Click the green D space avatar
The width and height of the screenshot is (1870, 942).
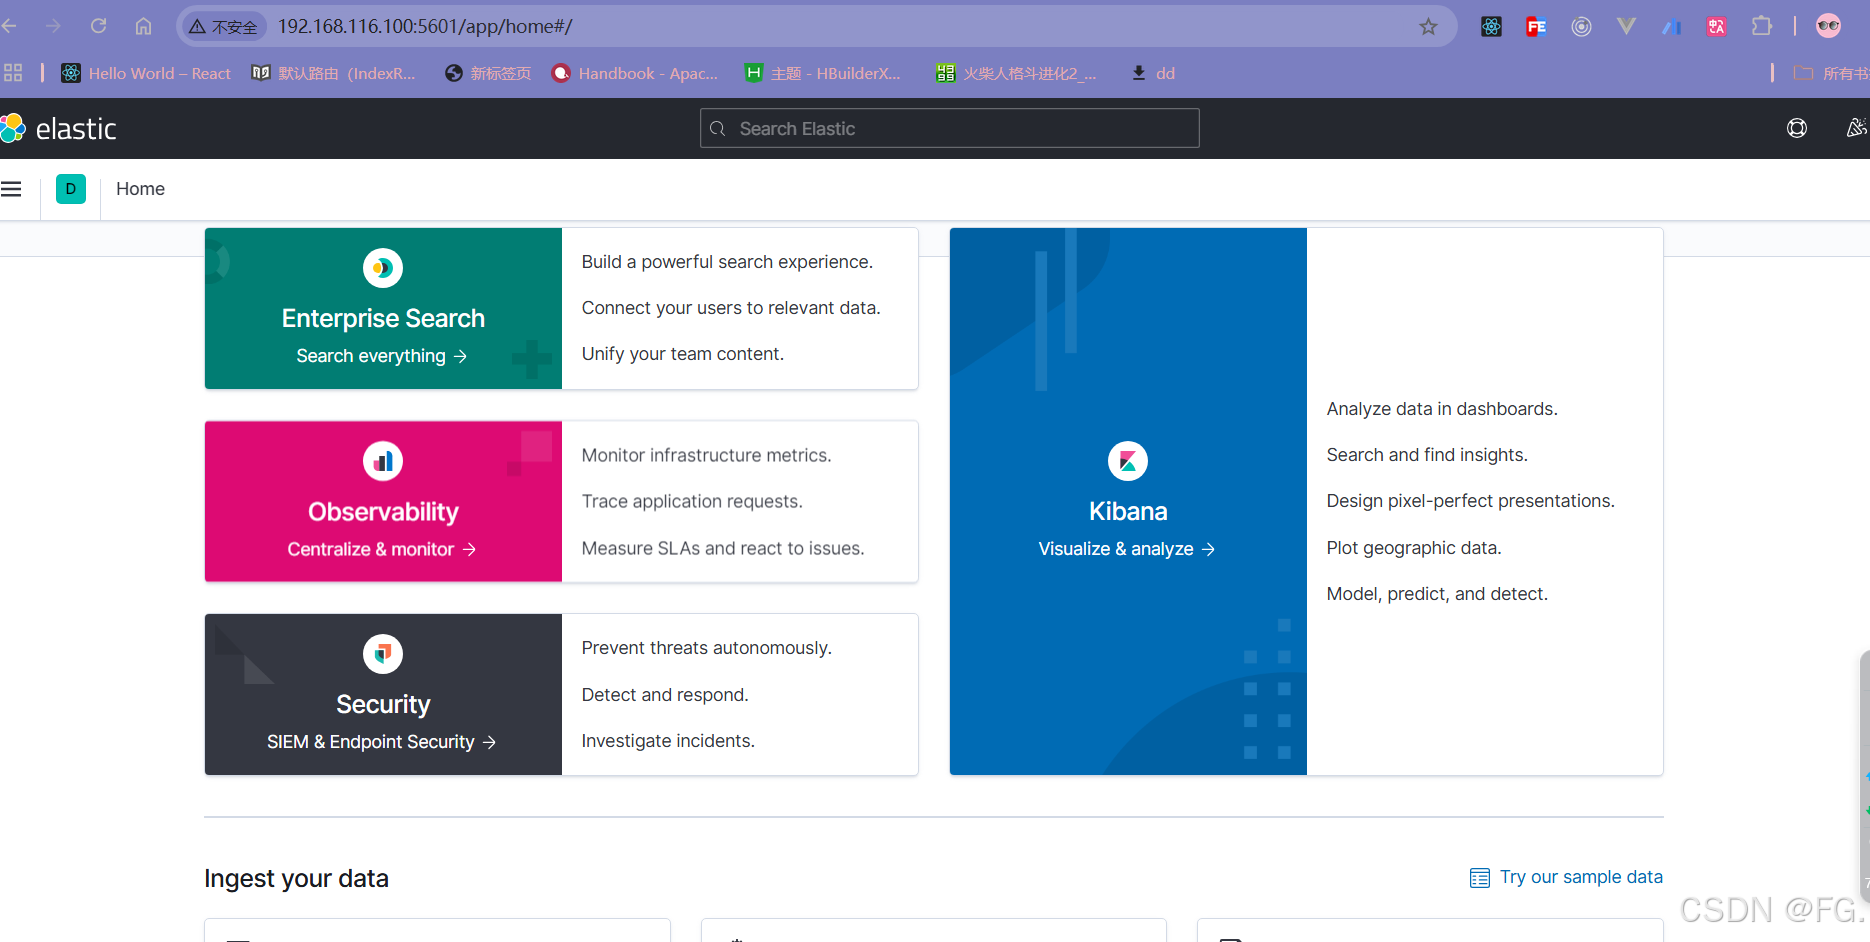pos(71,189)
